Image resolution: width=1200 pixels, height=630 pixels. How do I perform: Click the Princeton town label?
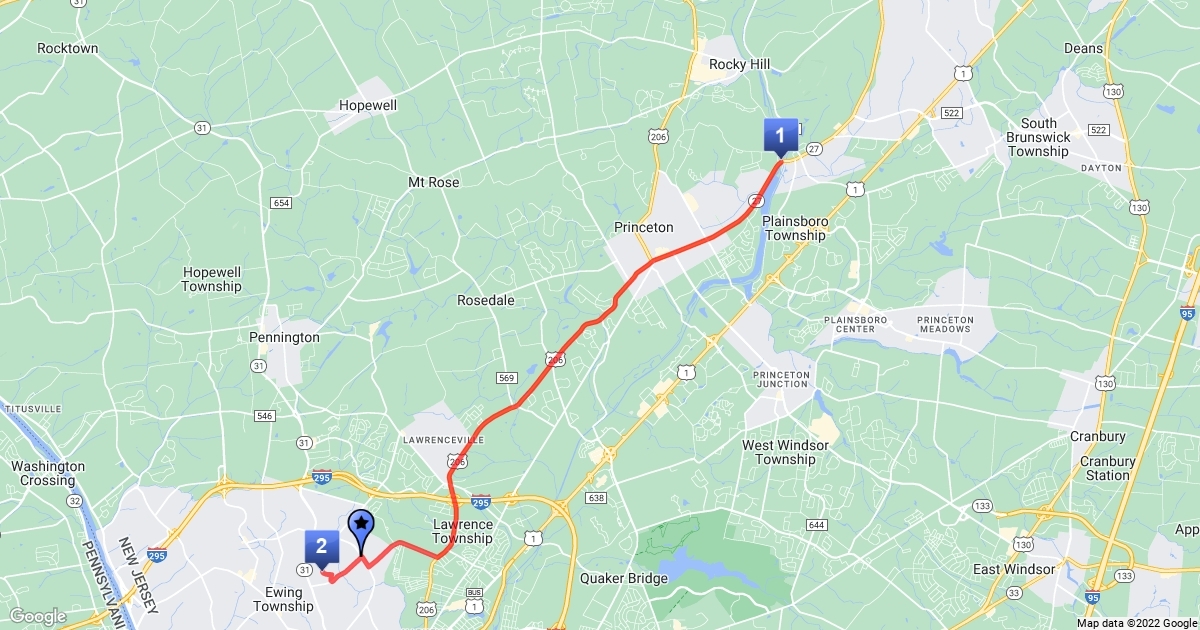click(644, 228)
